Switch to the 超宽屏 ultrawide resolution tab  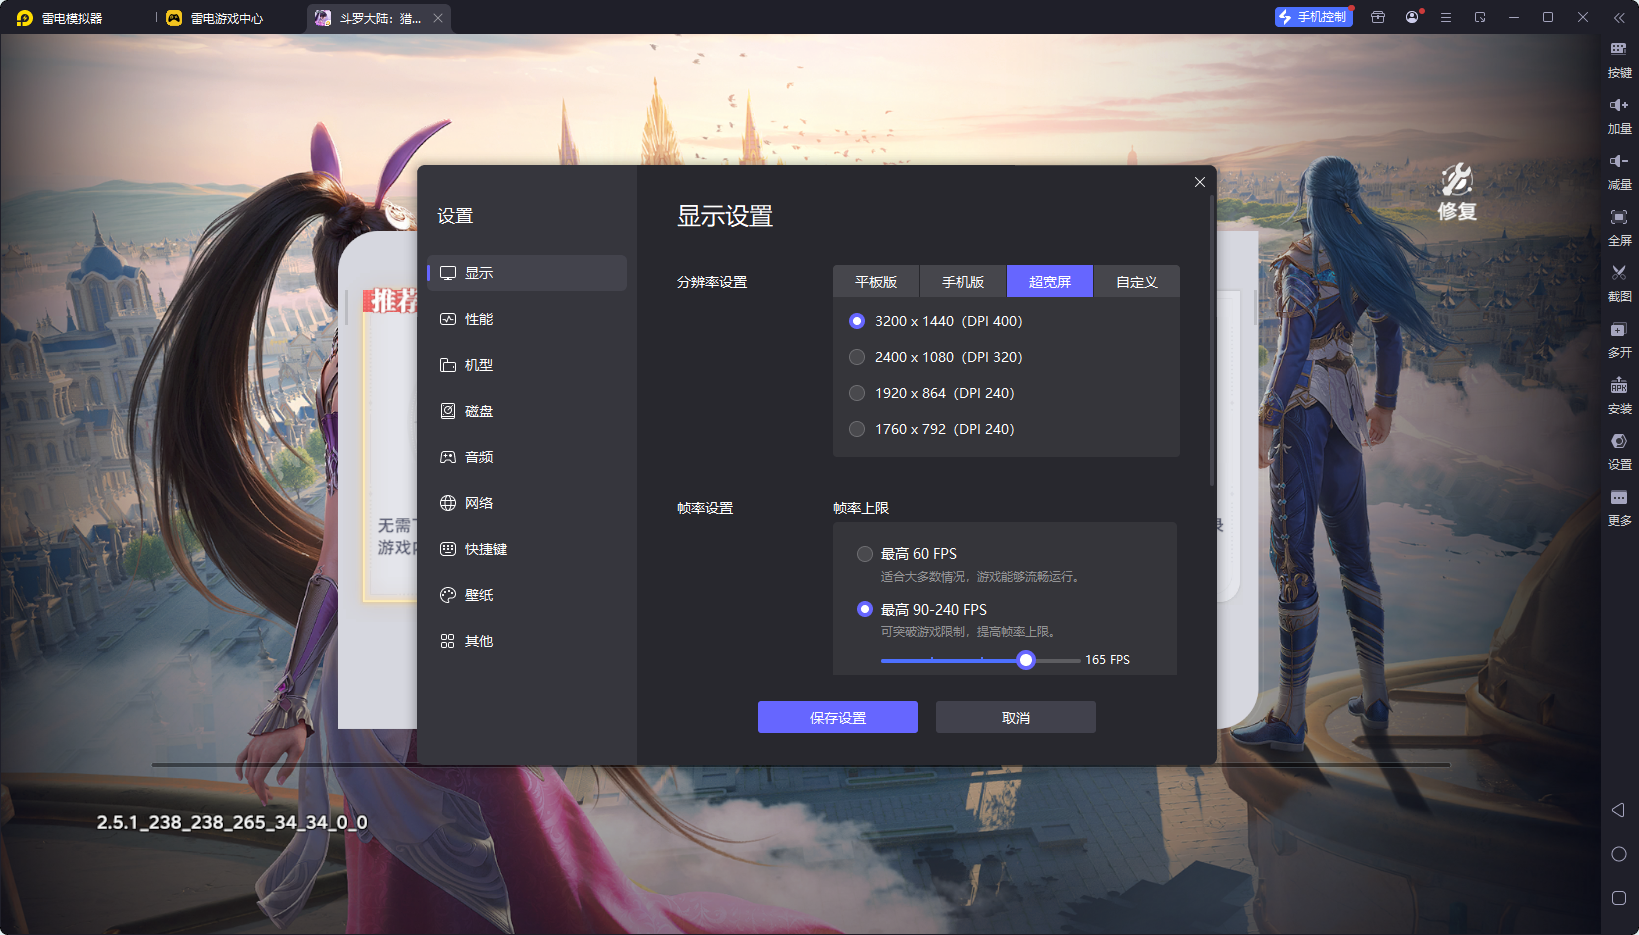pos(1050,282)
